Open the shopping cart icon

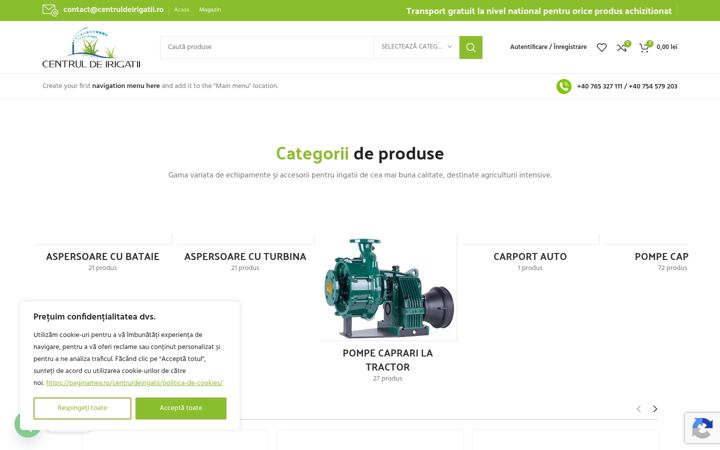[644, 47]
